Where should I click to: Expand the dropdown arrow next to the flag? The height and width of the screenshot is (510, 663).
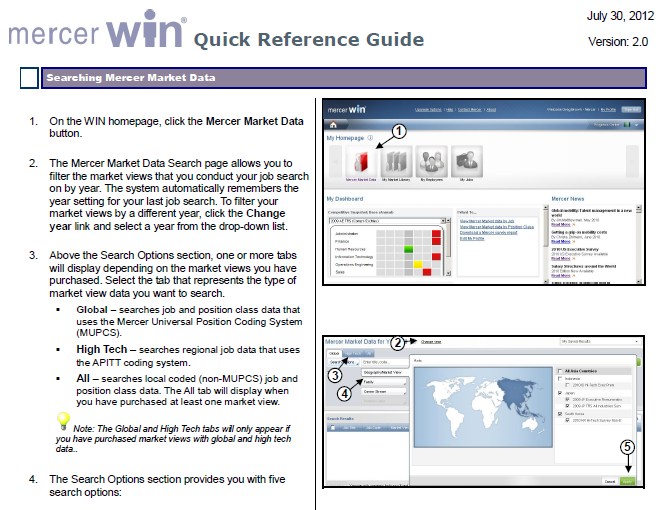pyautogui.click(x=636, y=125)
